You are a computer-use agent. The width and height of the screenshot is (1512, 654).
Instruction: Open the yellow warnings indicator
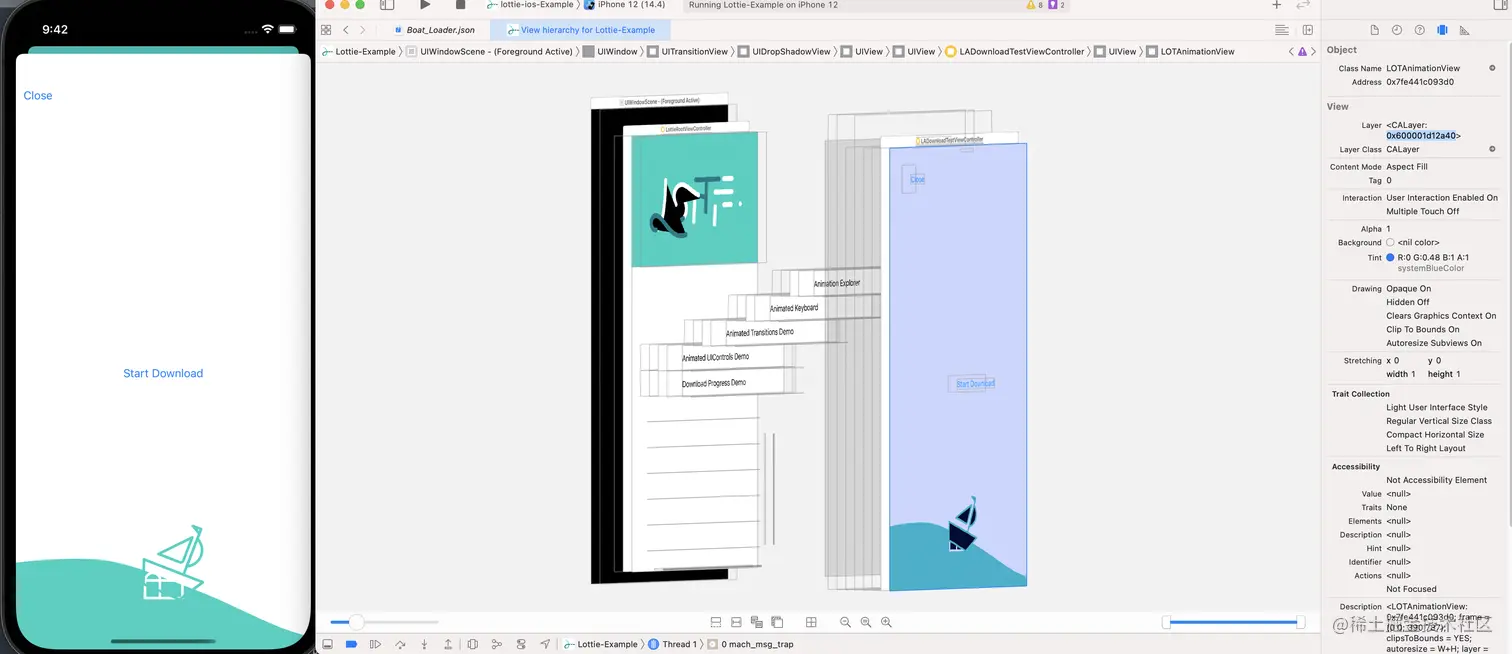point(1034,5)
